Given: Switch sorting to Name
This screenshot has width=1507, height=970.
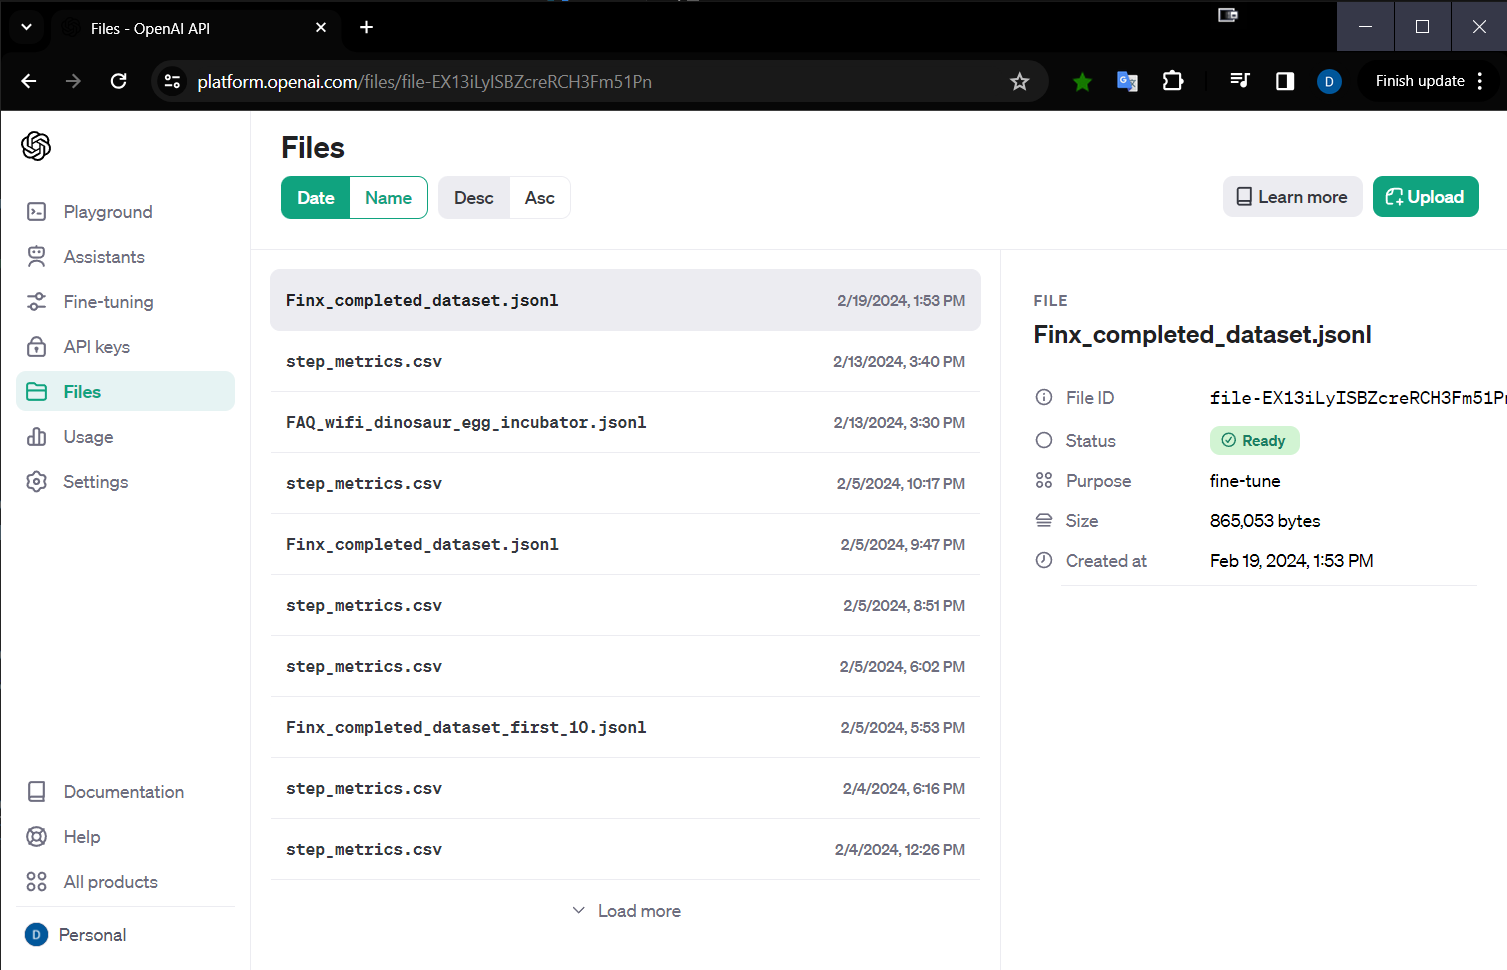Looking at the screenshot, I should click(388, 197).
